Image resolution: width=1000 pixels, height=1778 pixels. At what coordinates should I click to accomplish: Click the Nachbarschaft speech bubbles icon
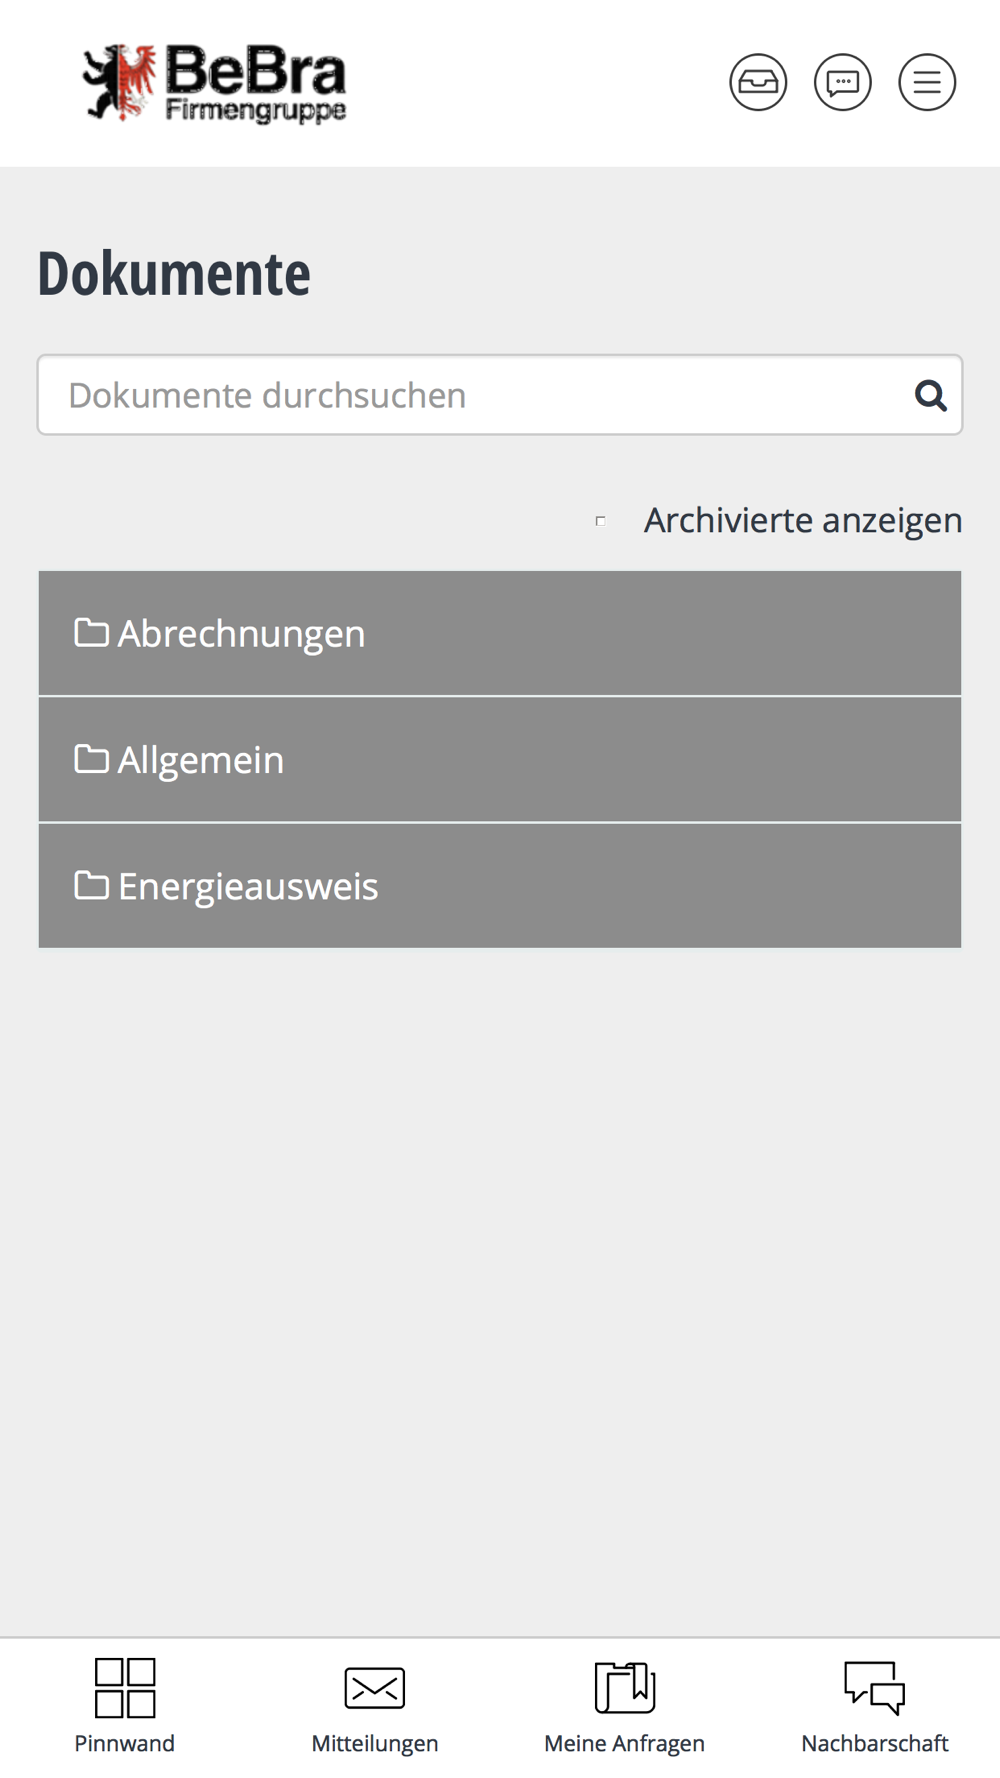(x=875, y=1687)
